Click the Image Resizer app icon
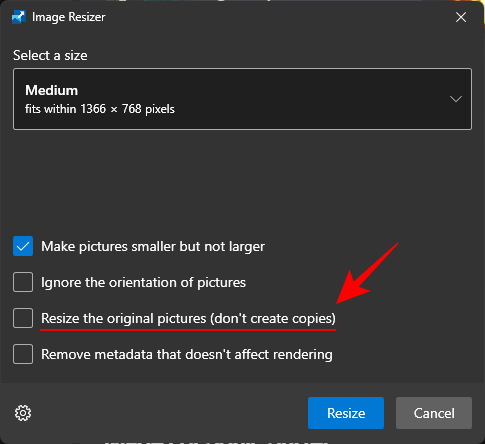Image resolution: width=485 pixels, height=444 pixels. tap(19, 17)
